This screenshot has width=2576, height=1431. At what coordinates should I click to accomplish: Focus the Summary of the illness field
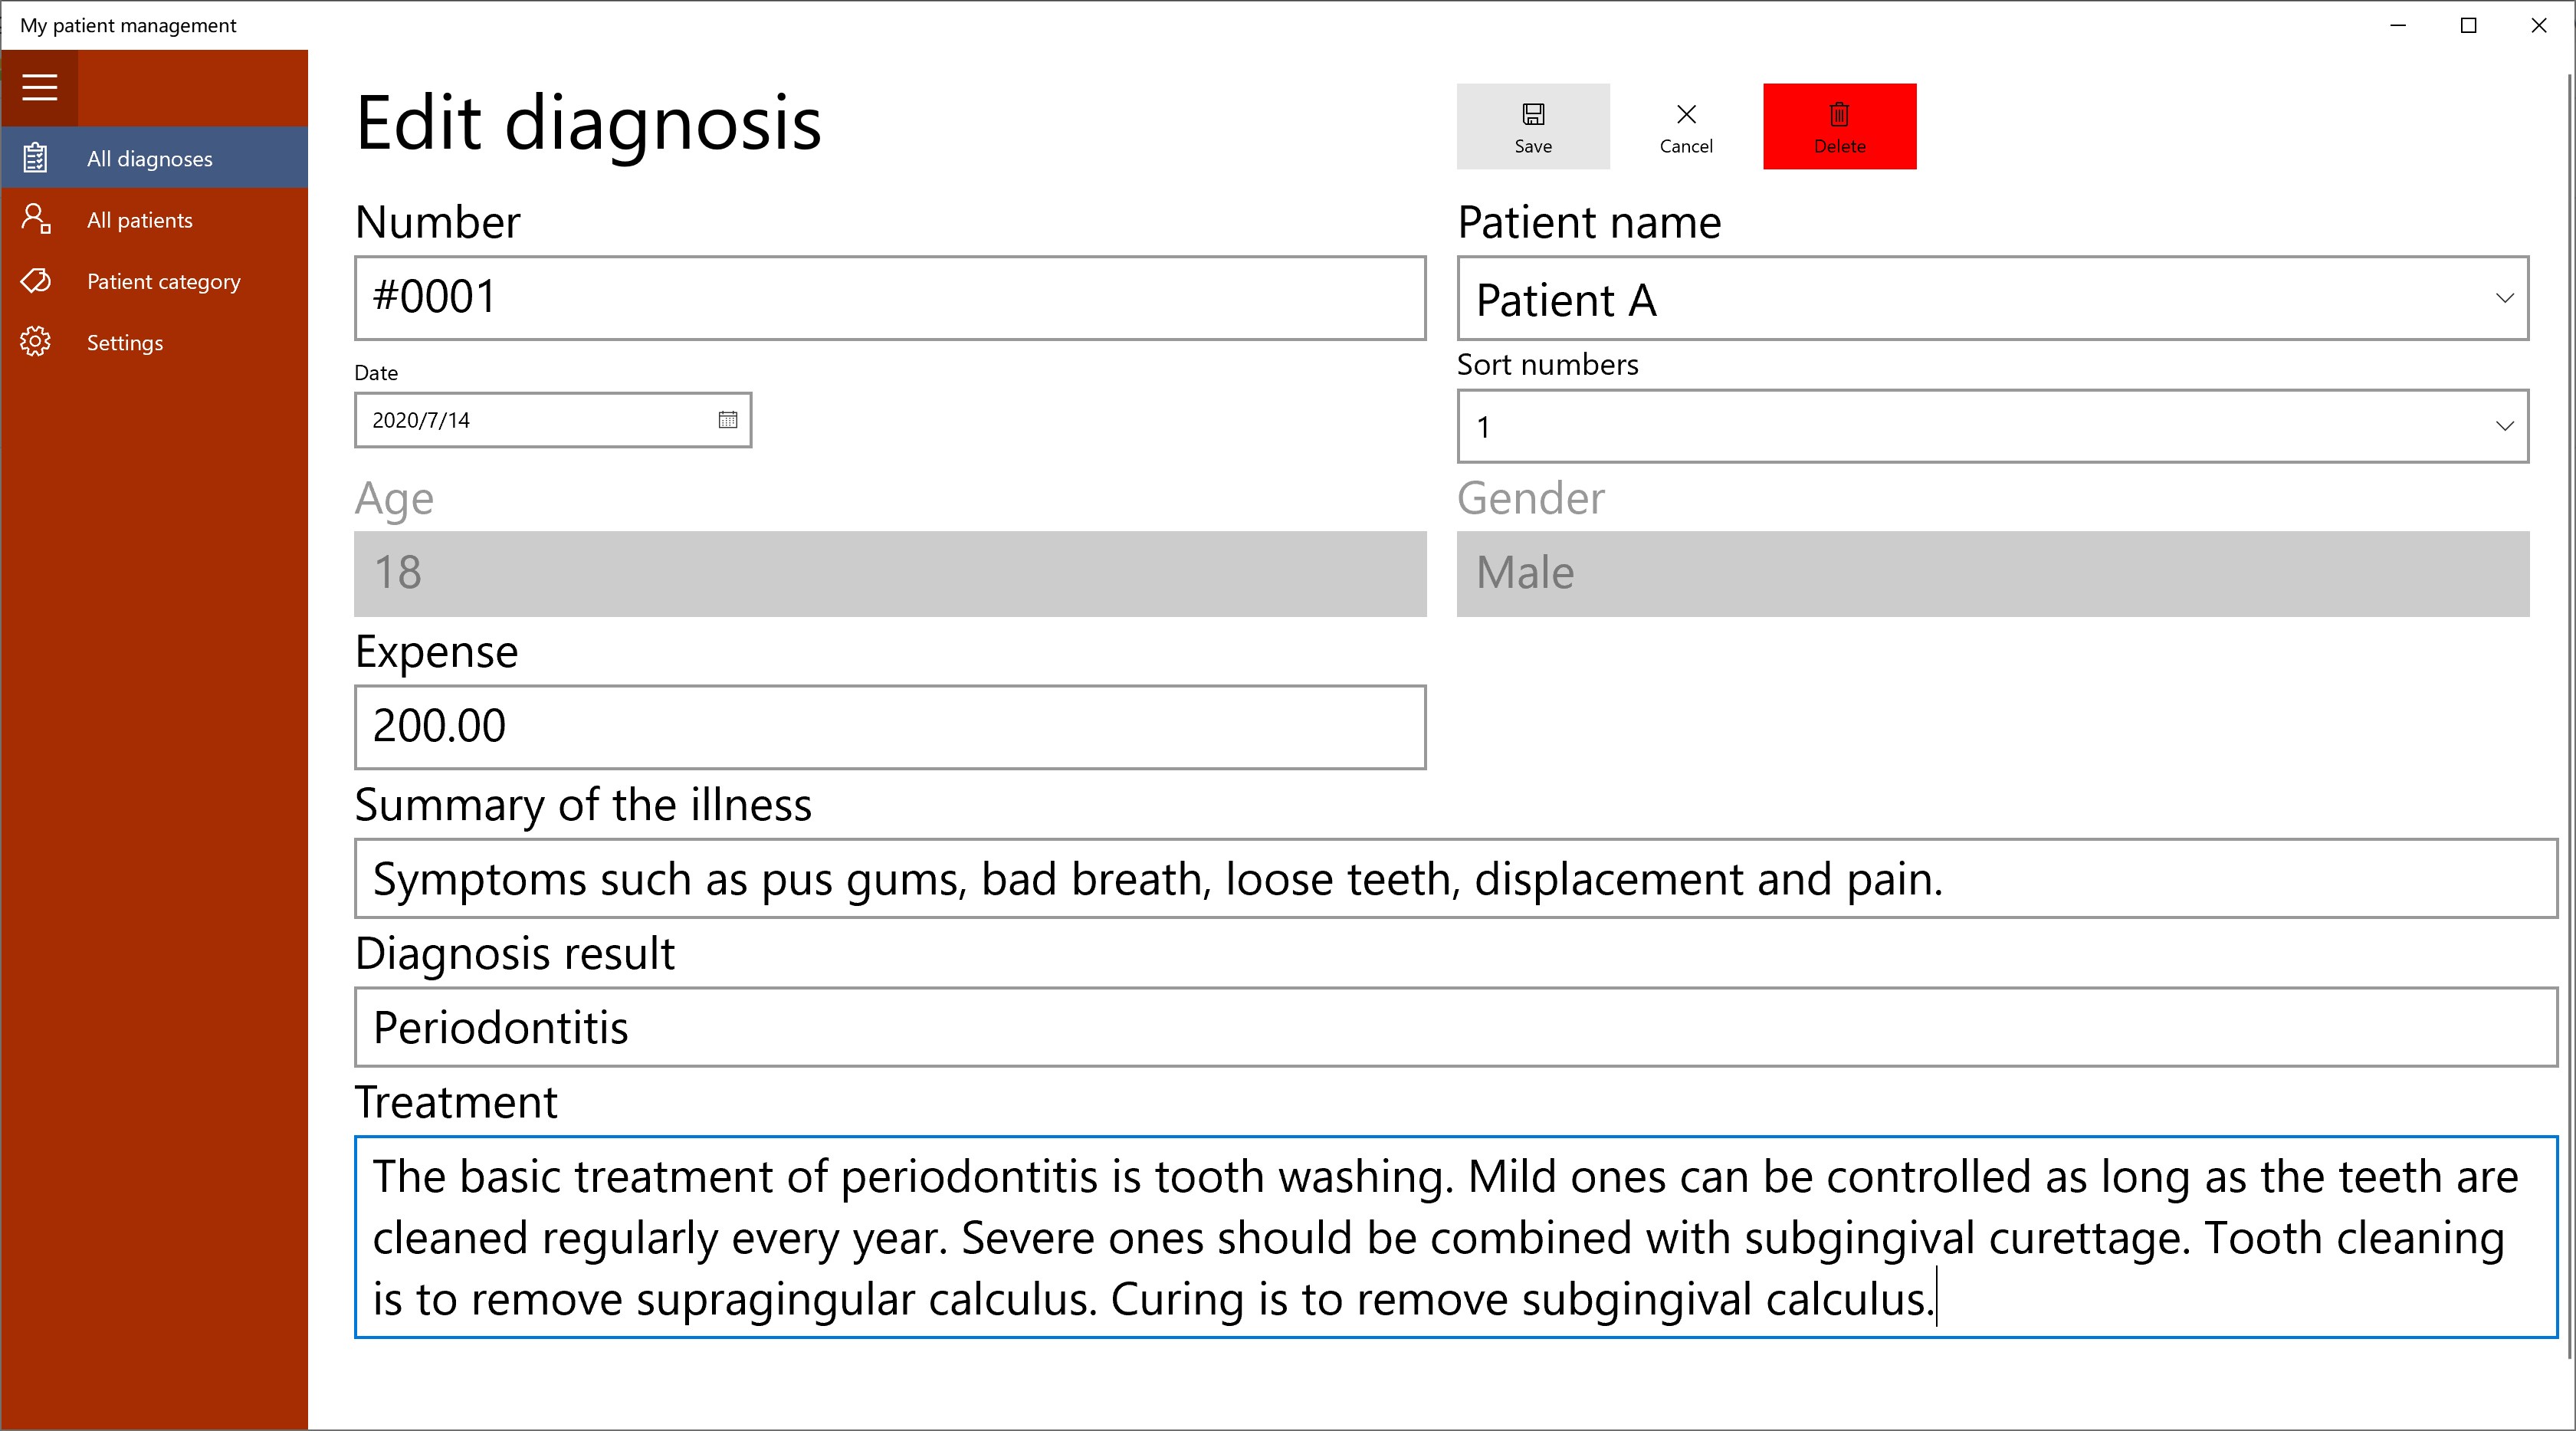pyautogui.click(x=1455, y=879)
